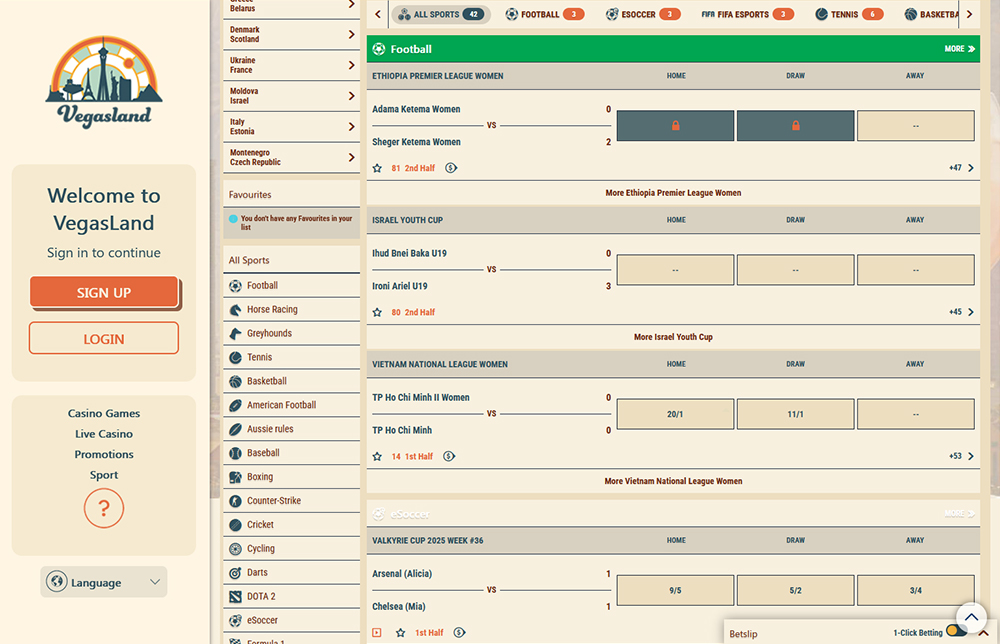Image resolution: width=1000 pixels, height=644 pixels.
Task: Open help via the question mark icon
Action: (104, 509)
